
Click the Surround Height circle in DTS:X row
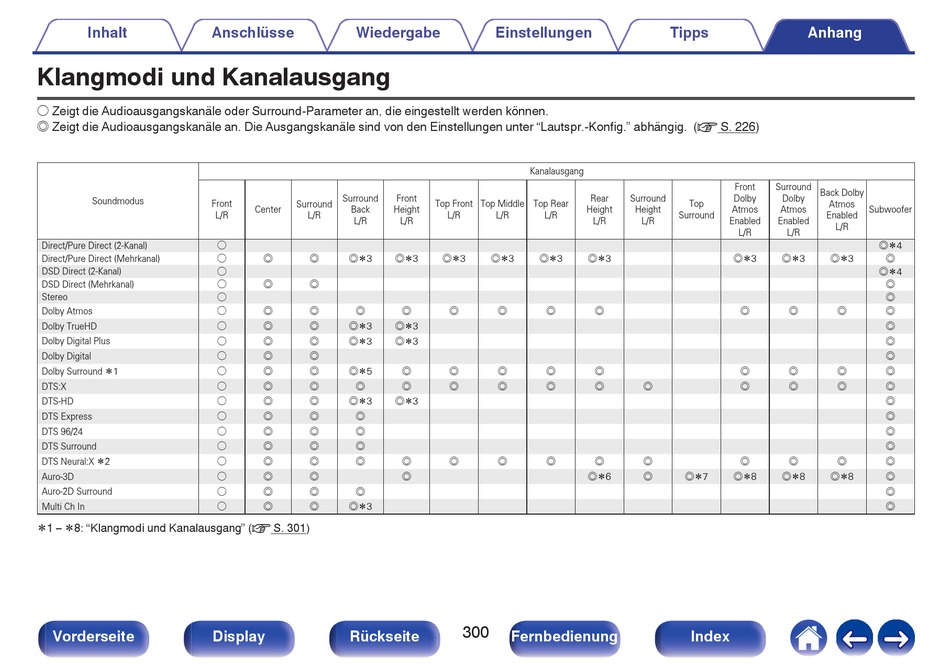coord(648,386)
